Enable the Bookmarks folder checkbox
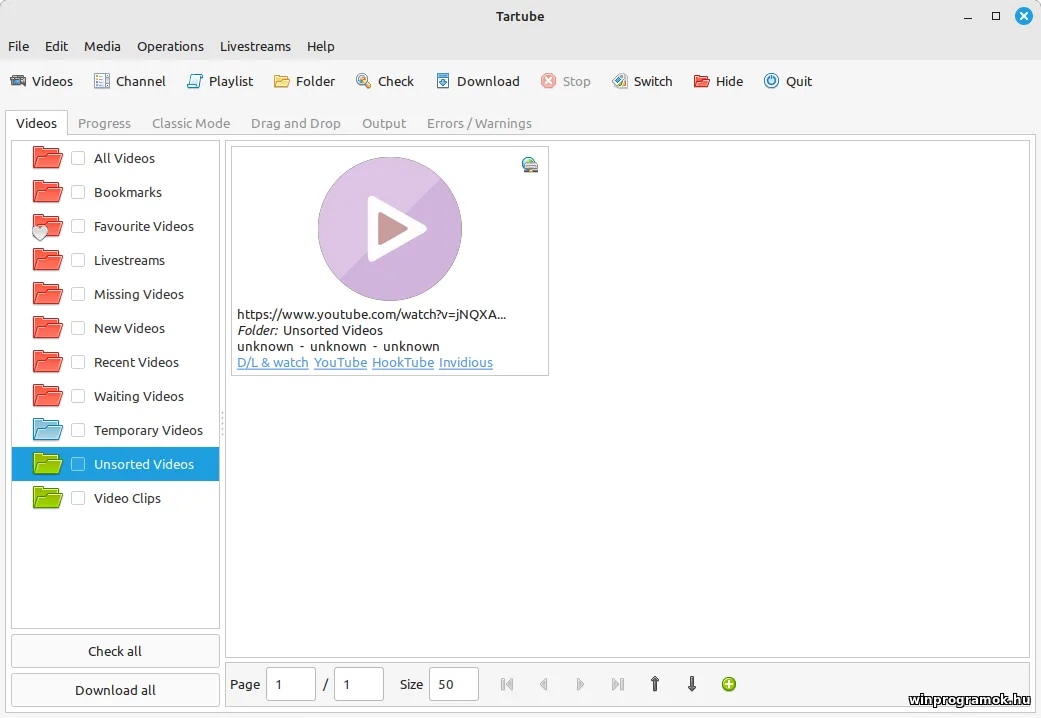 78,192
